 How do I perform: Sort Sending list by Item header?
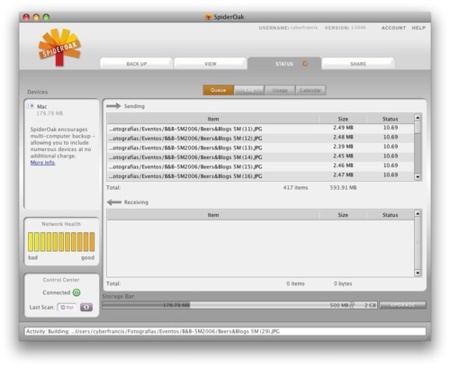pos(213,119)
